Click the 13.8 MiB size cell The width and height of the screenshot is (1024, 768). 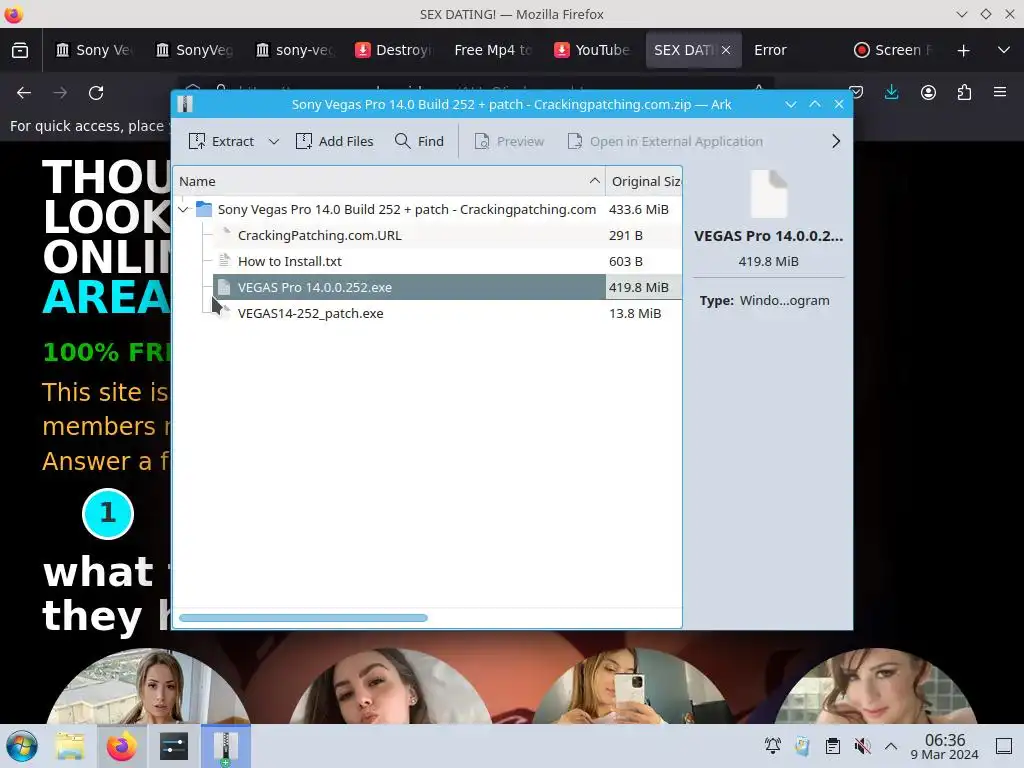635,313
